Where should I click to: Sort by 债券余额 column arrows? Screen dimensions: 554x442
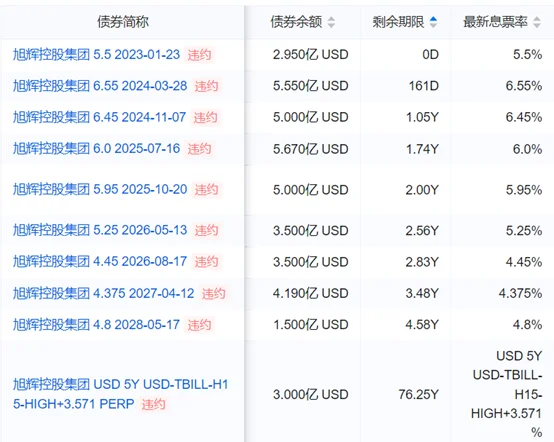pyautogui.click(x=331, y=22)
